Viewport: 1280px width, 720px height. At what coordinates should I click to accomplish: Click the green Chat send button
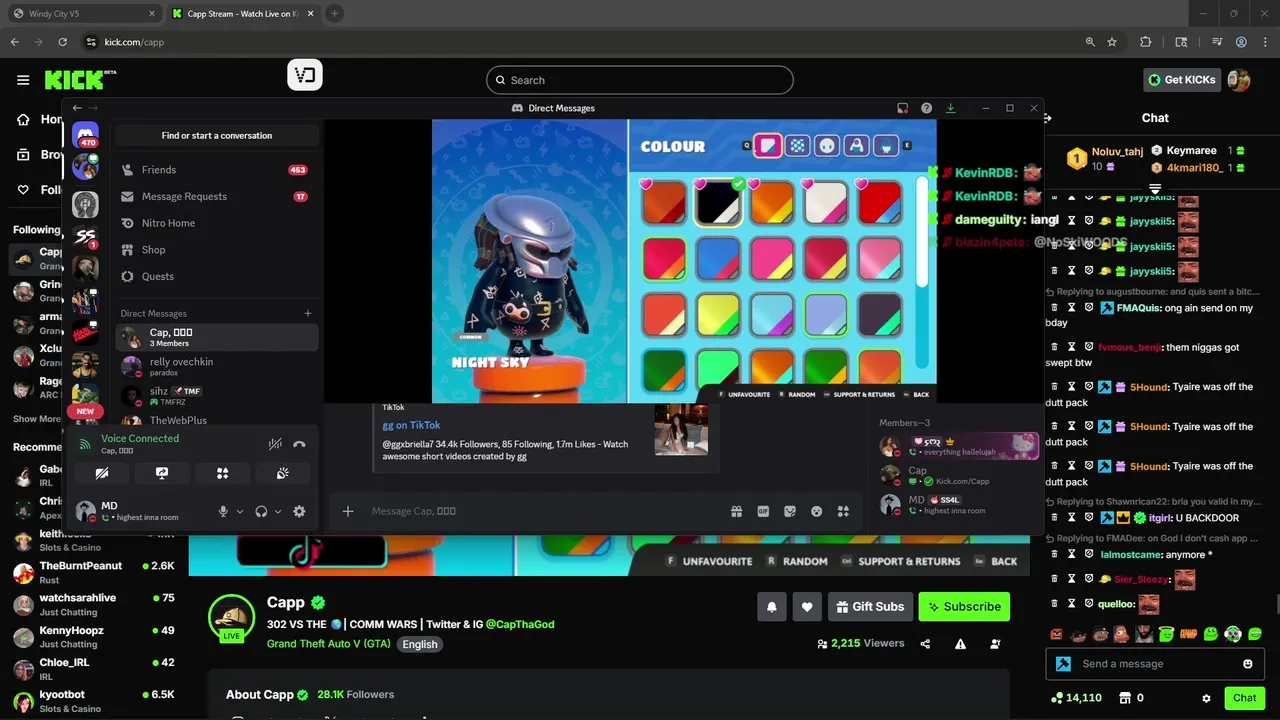click(1244, 698)
